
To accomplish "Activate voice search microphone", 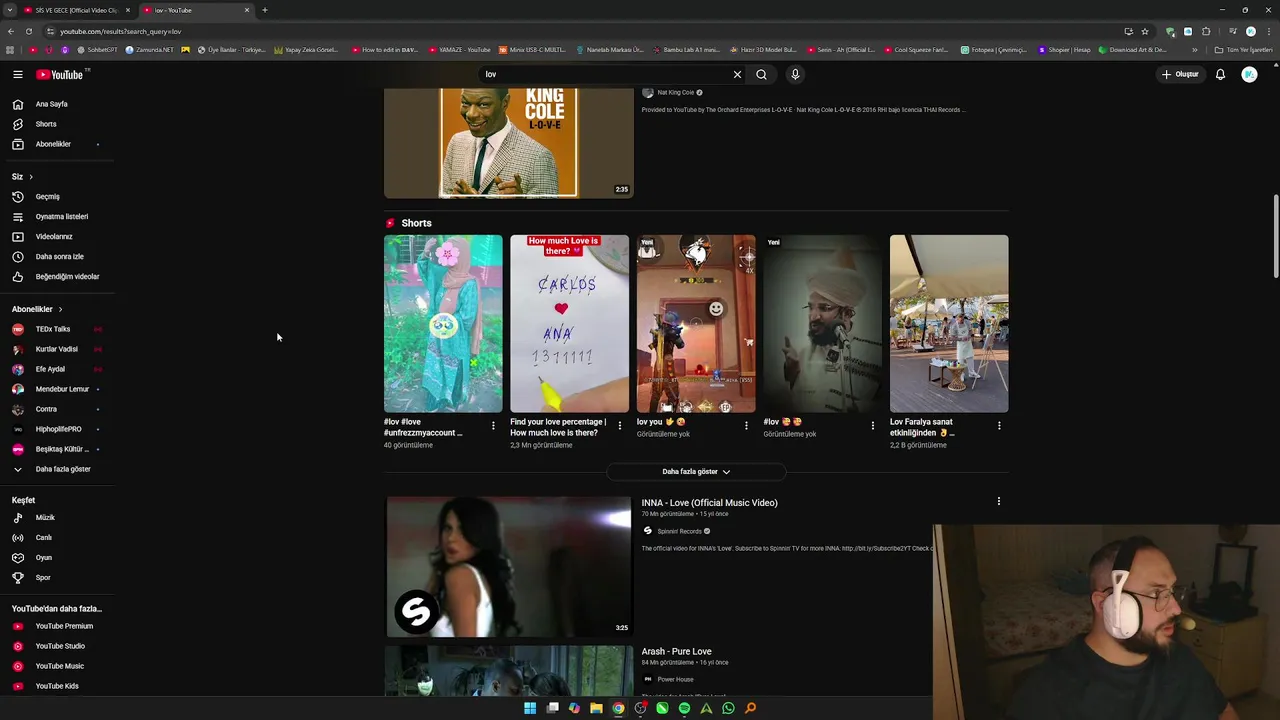I will tap(795, 74).
